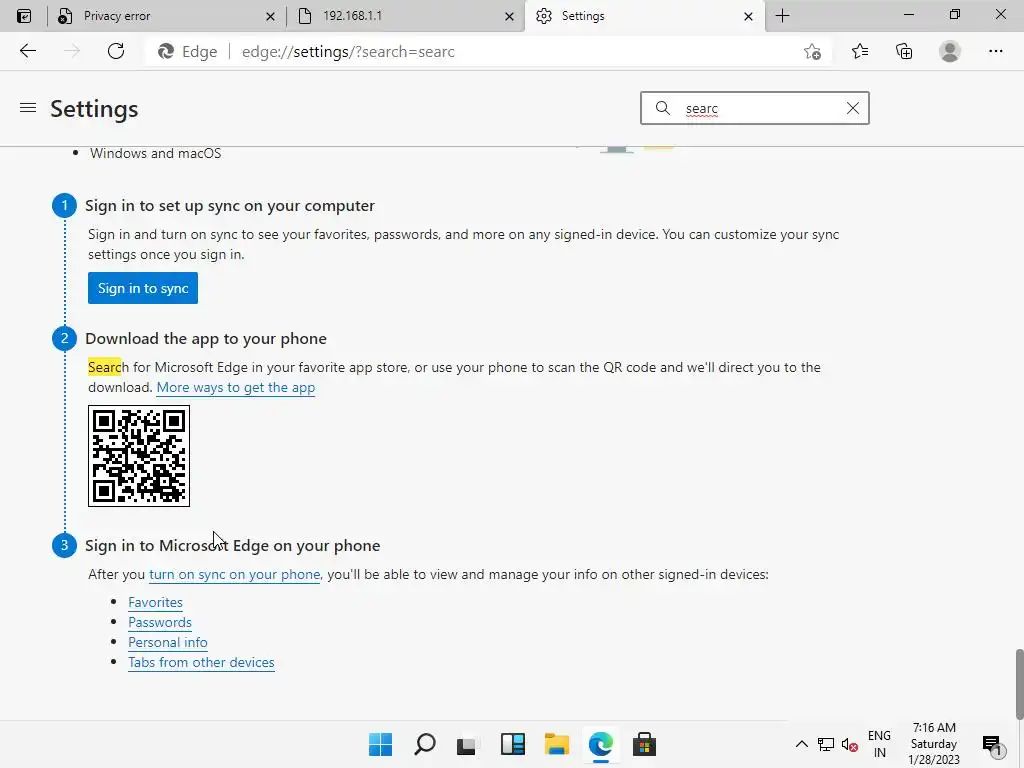Click heading Download the app to your phone
1024x768 pixels.
click(x=206, y=339)
